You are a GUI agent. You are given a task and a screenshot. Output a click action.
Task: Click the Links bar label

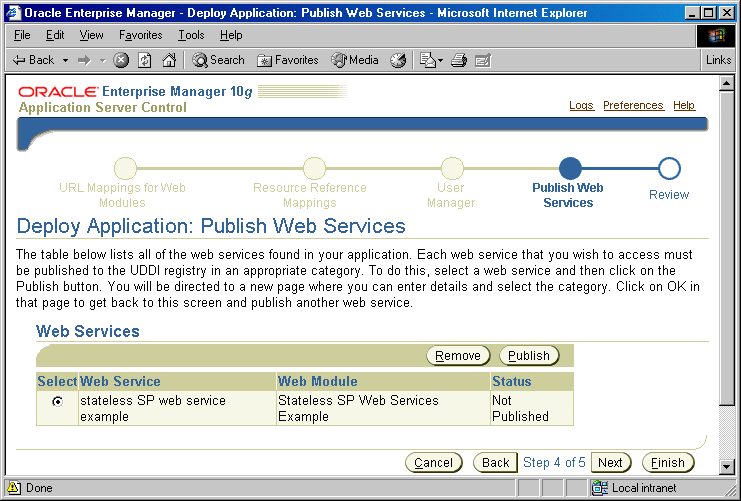[718, 60]
